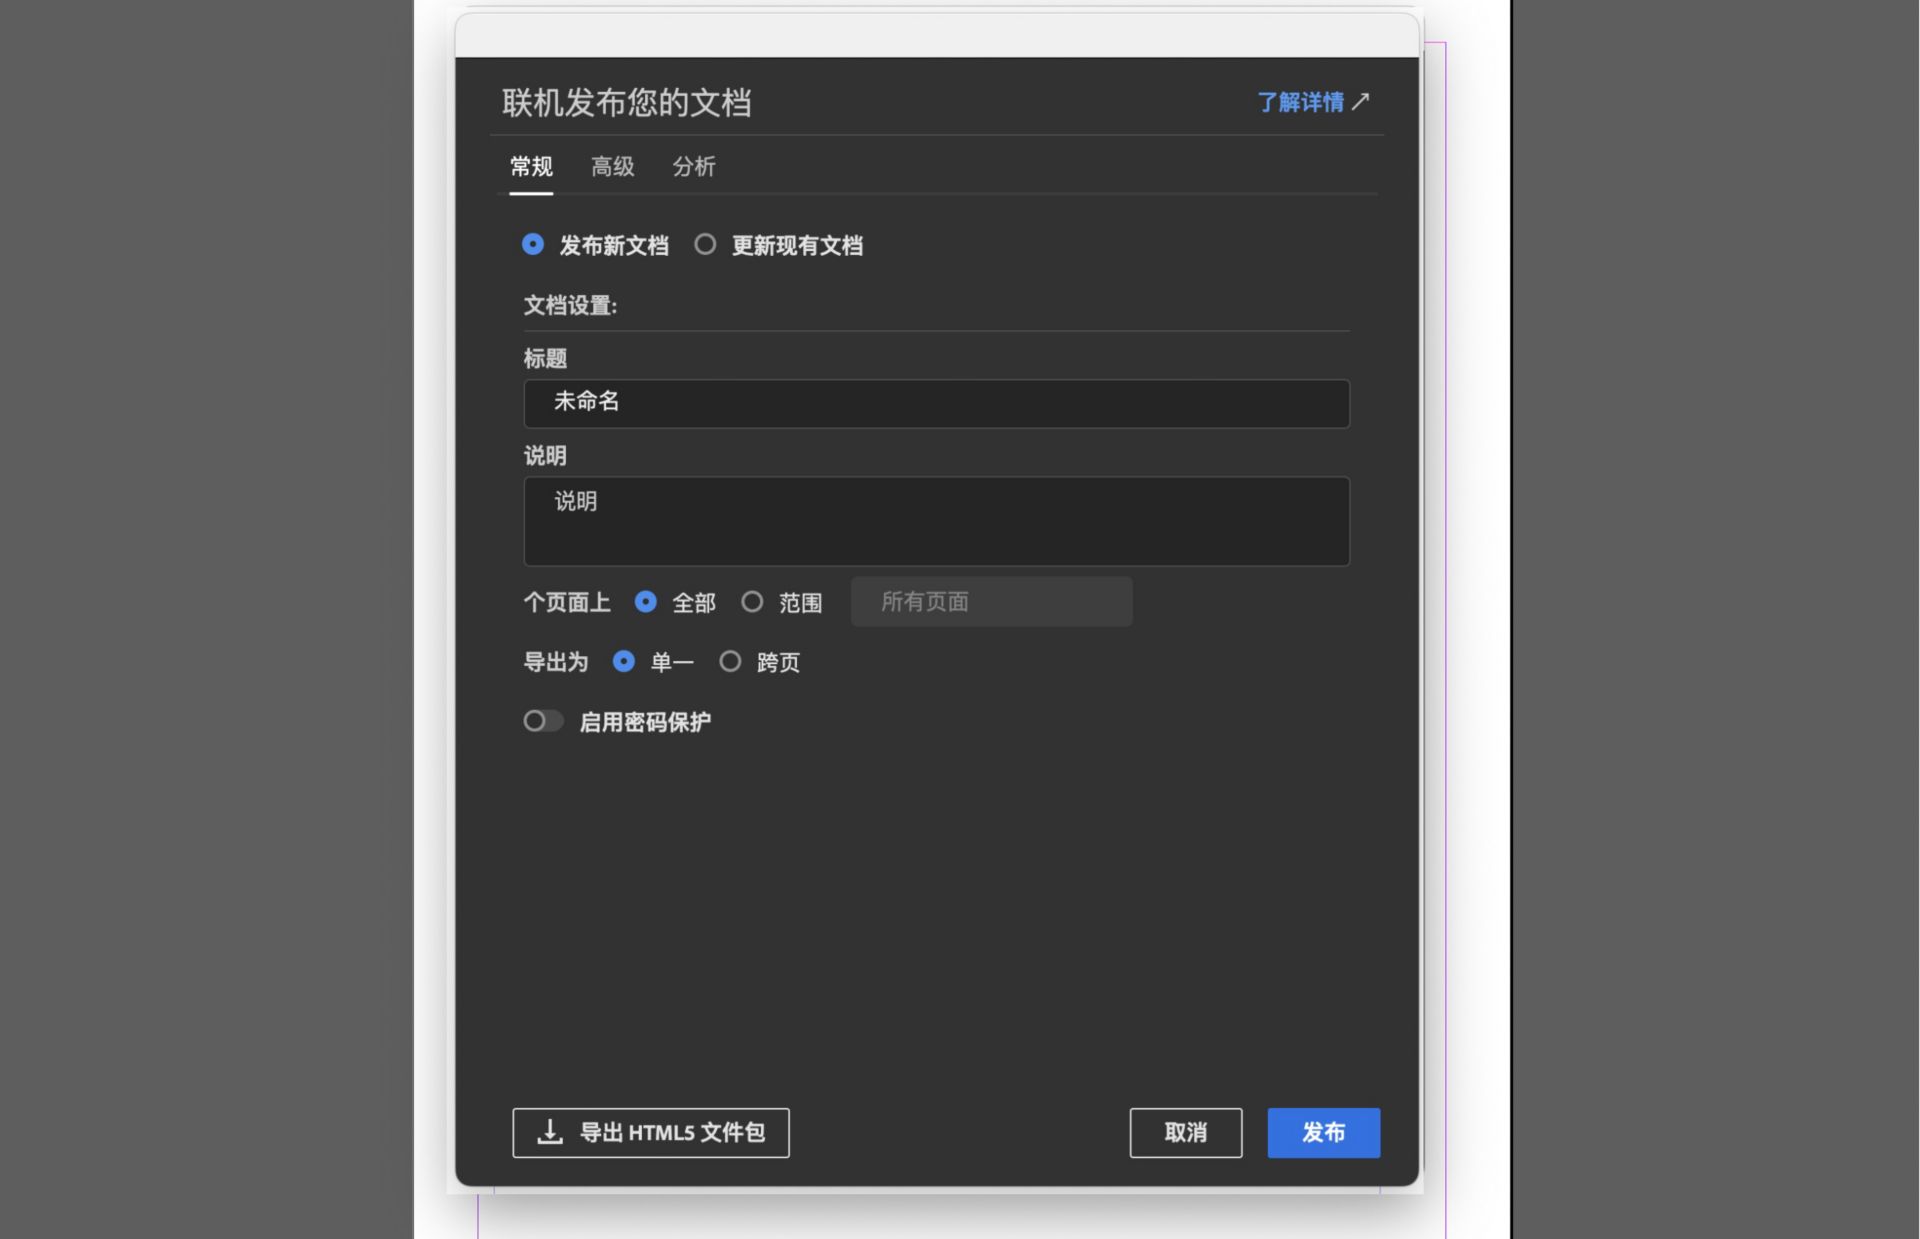Click the 所有页面 range input field
Screen dimensions: 1920x1239
click(990, 601)
